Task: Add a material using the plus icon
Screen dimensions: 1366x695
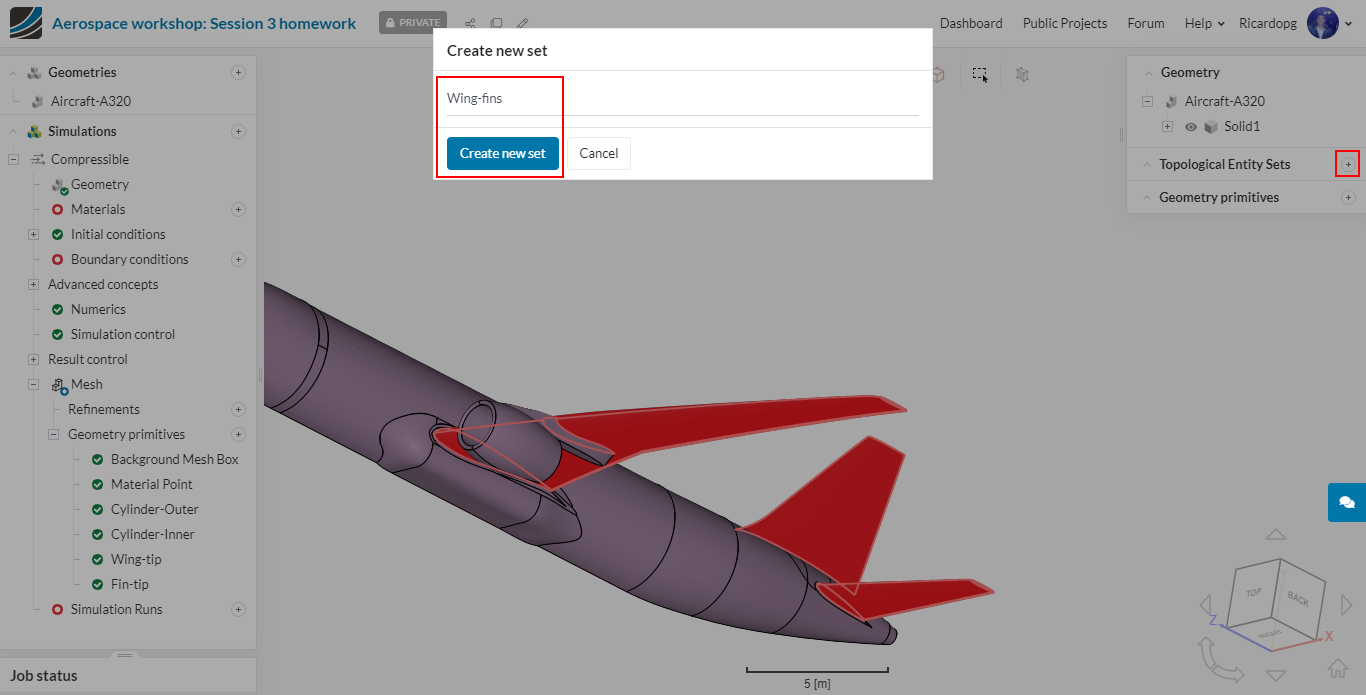Action: [x=238, y=209]
